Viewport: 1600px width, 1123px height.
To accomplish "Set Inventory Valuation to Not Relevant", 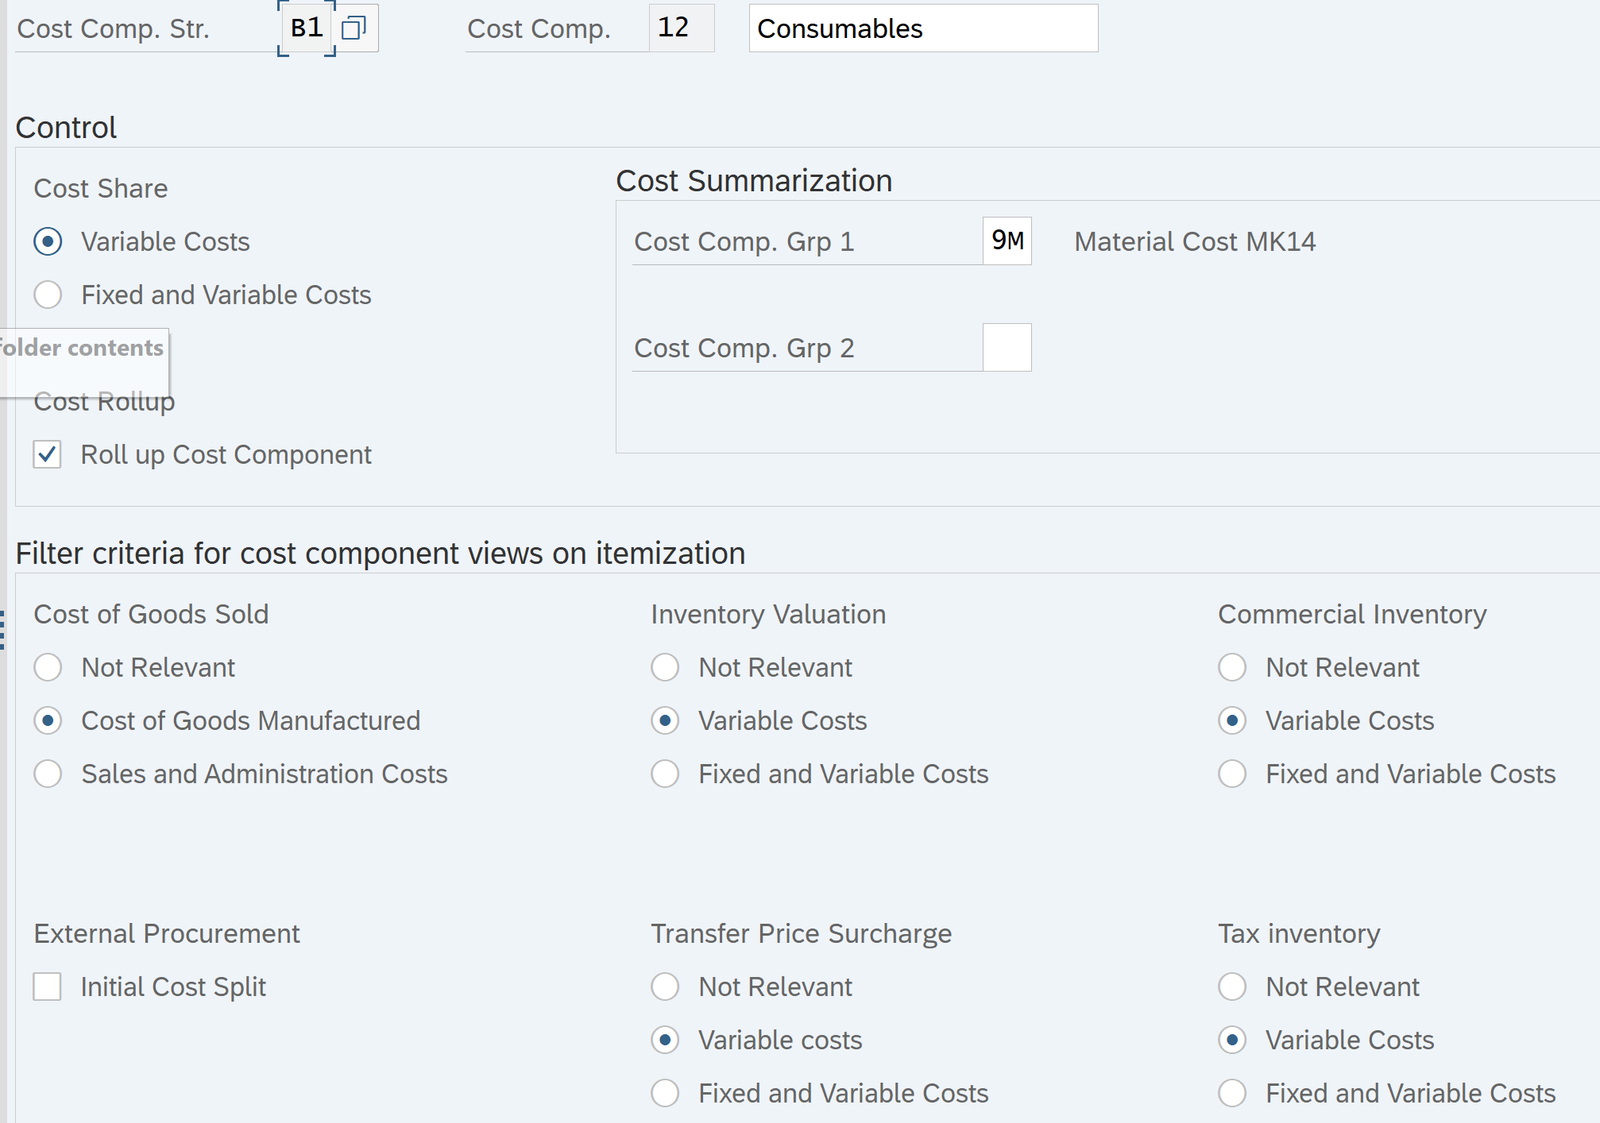I will [665, 668].
